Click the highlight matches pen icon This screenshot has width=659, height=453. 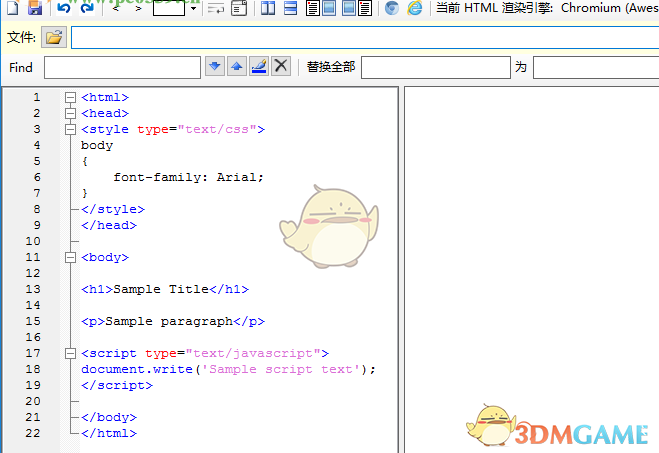coord(259,66)
